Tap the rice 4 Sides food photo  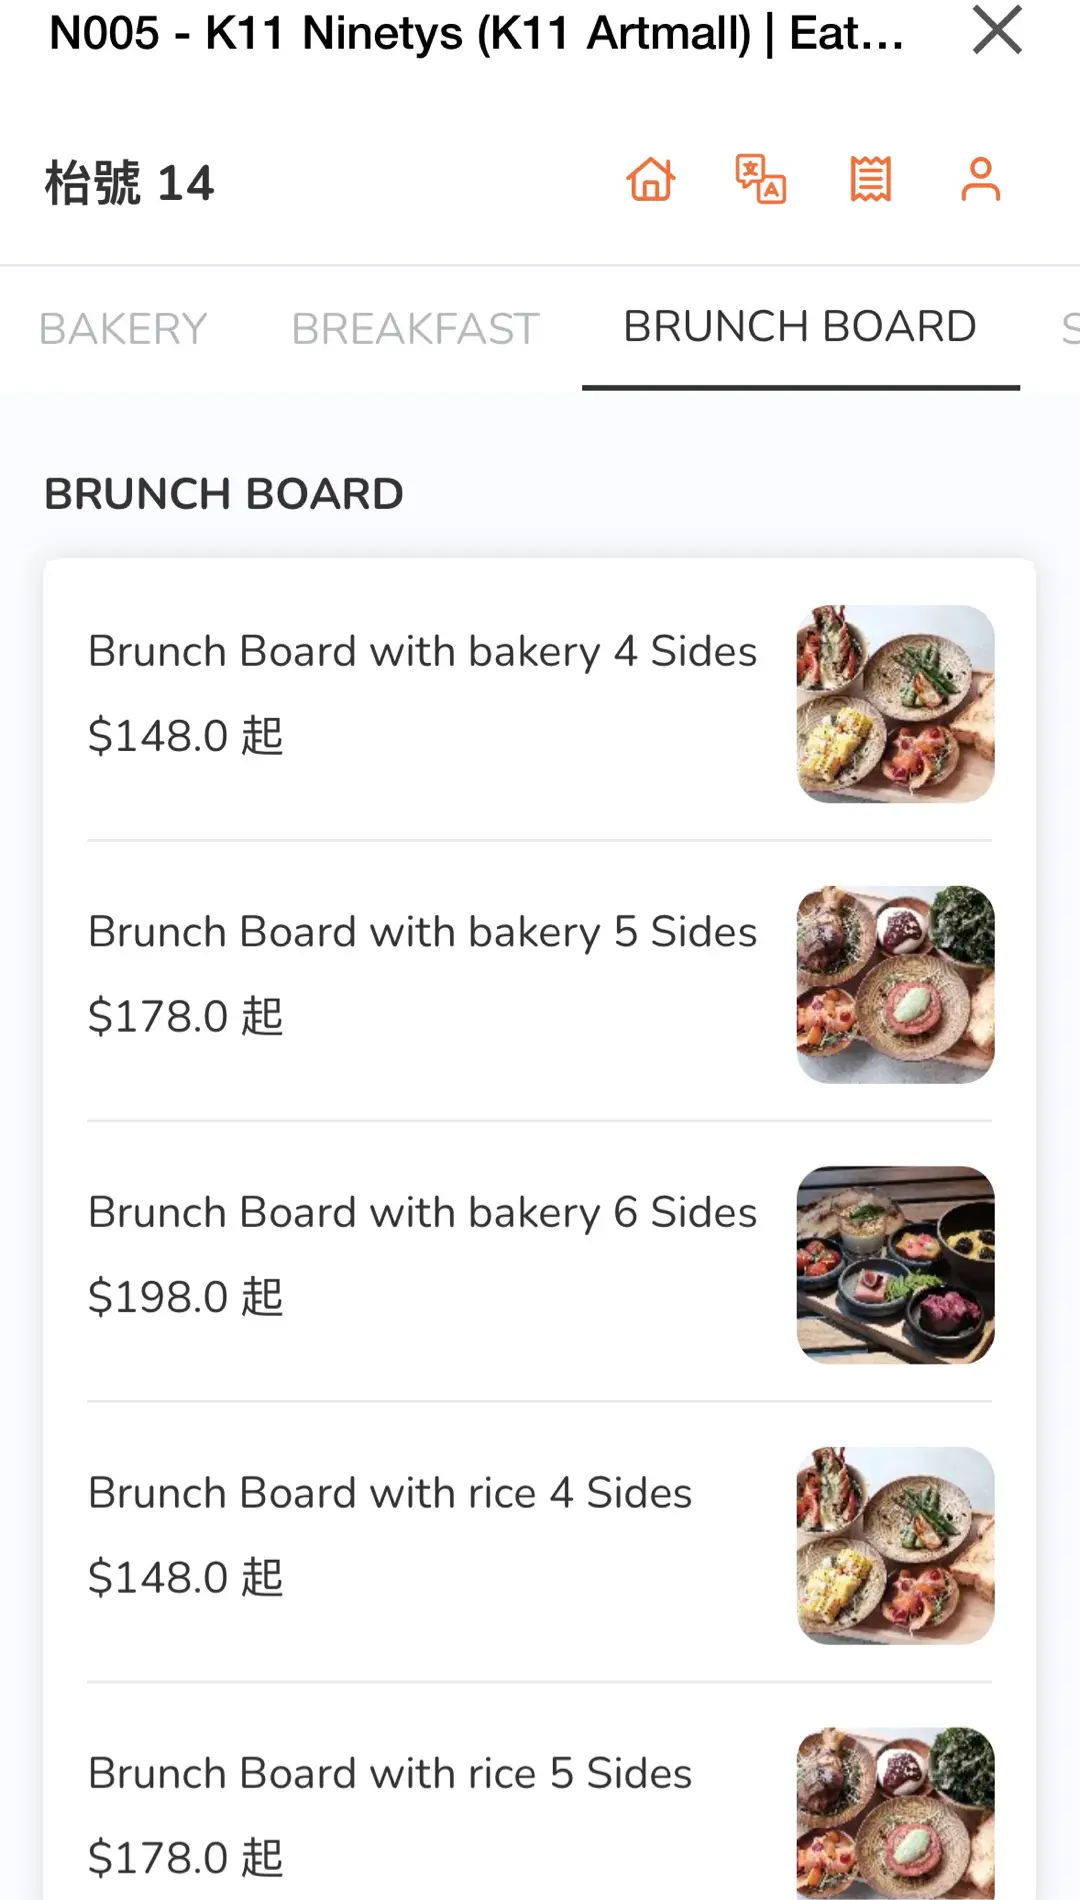click(x=895, y=1545)
